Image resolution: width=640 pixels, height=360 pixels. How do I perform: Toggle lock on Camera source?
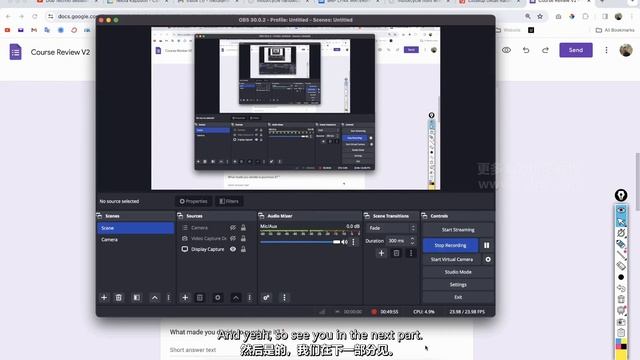243,228
